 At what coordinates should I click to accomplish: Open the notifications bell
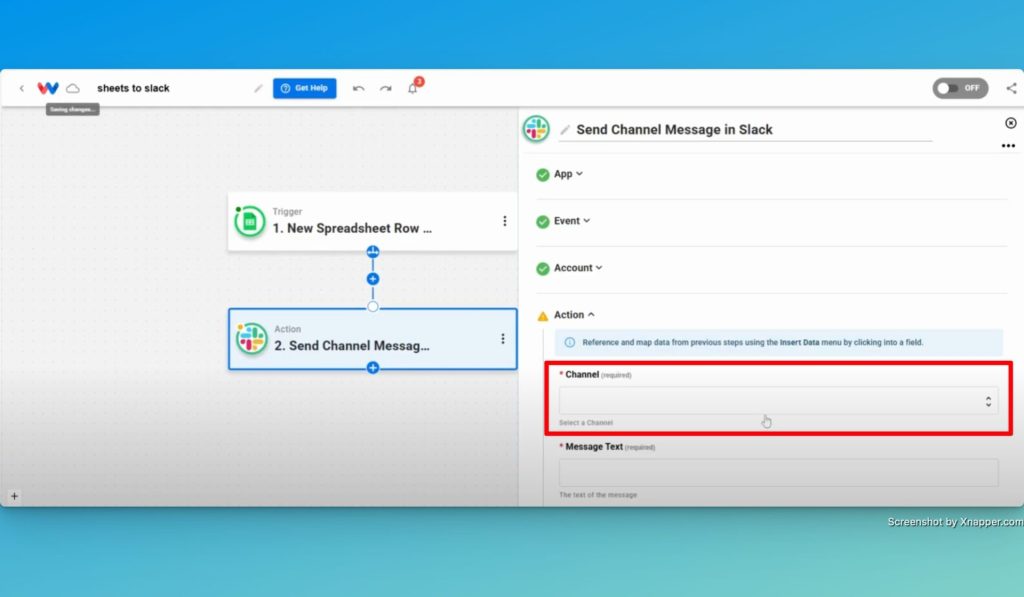(x=413, y=88)
